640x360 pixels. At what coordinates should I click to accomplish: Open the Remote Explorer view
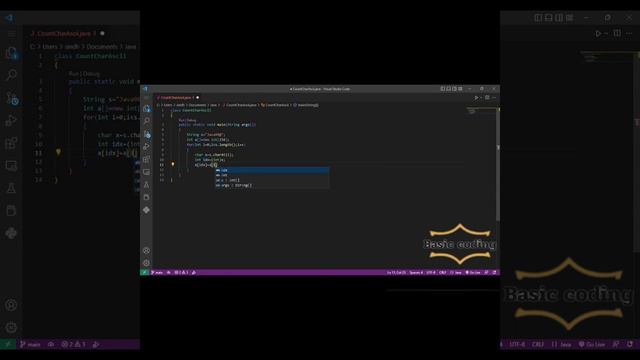[x=147, y=172]
